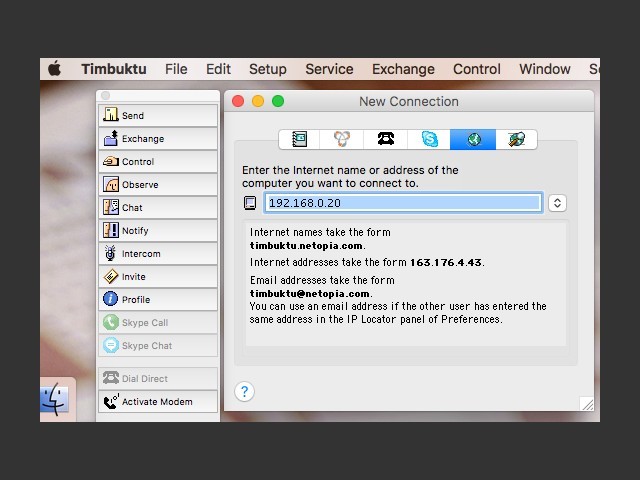This screenshot has height=480, width=640.
Task: Click the Invite button
Action: [x=158, y=276]
